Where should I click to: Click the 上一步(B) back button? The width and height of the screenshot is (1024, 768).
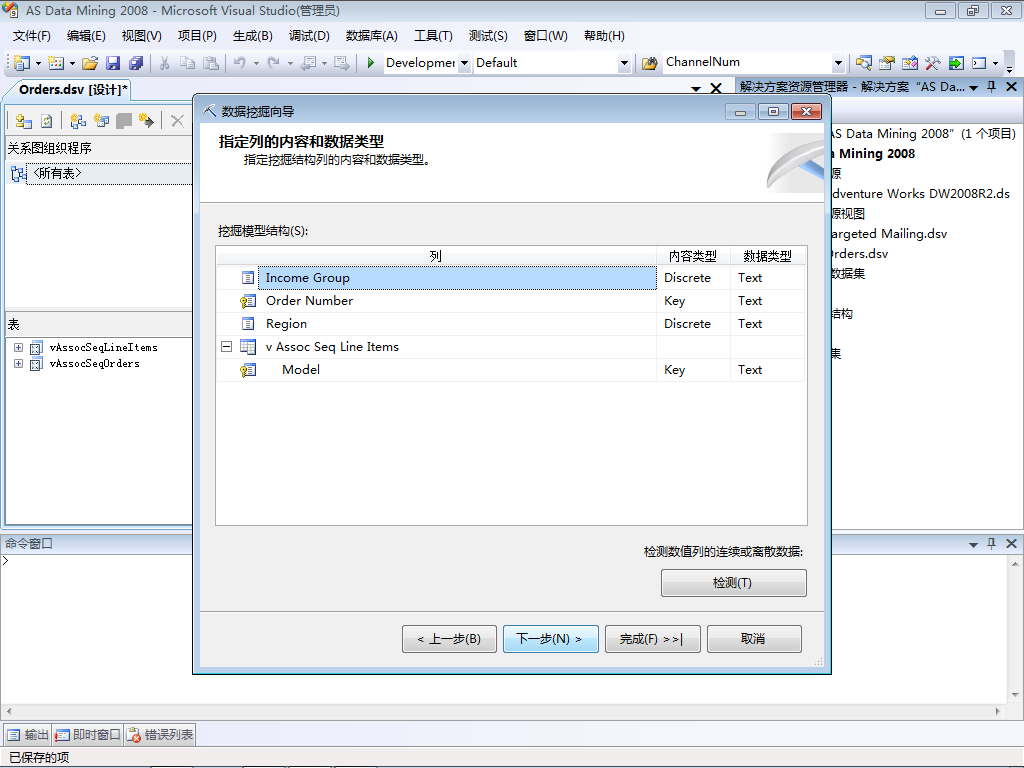click(449, 639)
